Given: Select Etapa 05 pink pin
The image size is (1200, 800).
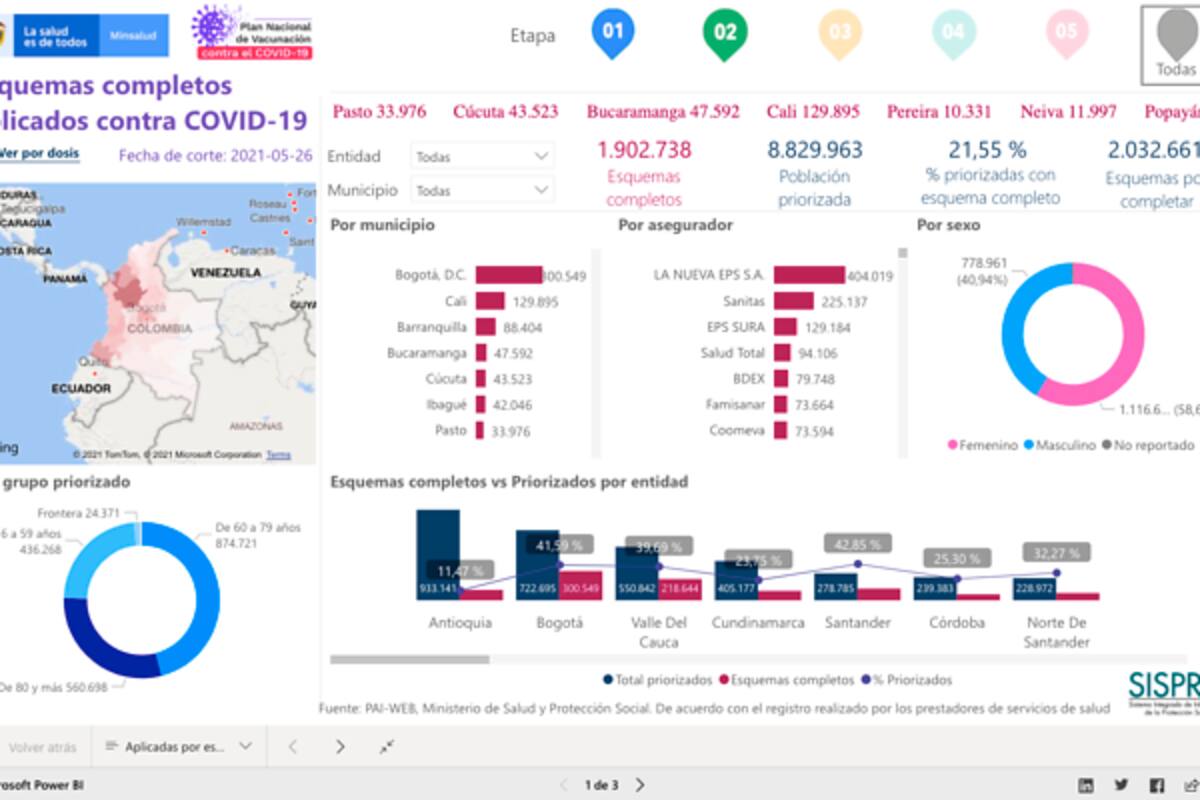Looking at the screenshot, I should pyautogui.click(x=1067, y=32).
